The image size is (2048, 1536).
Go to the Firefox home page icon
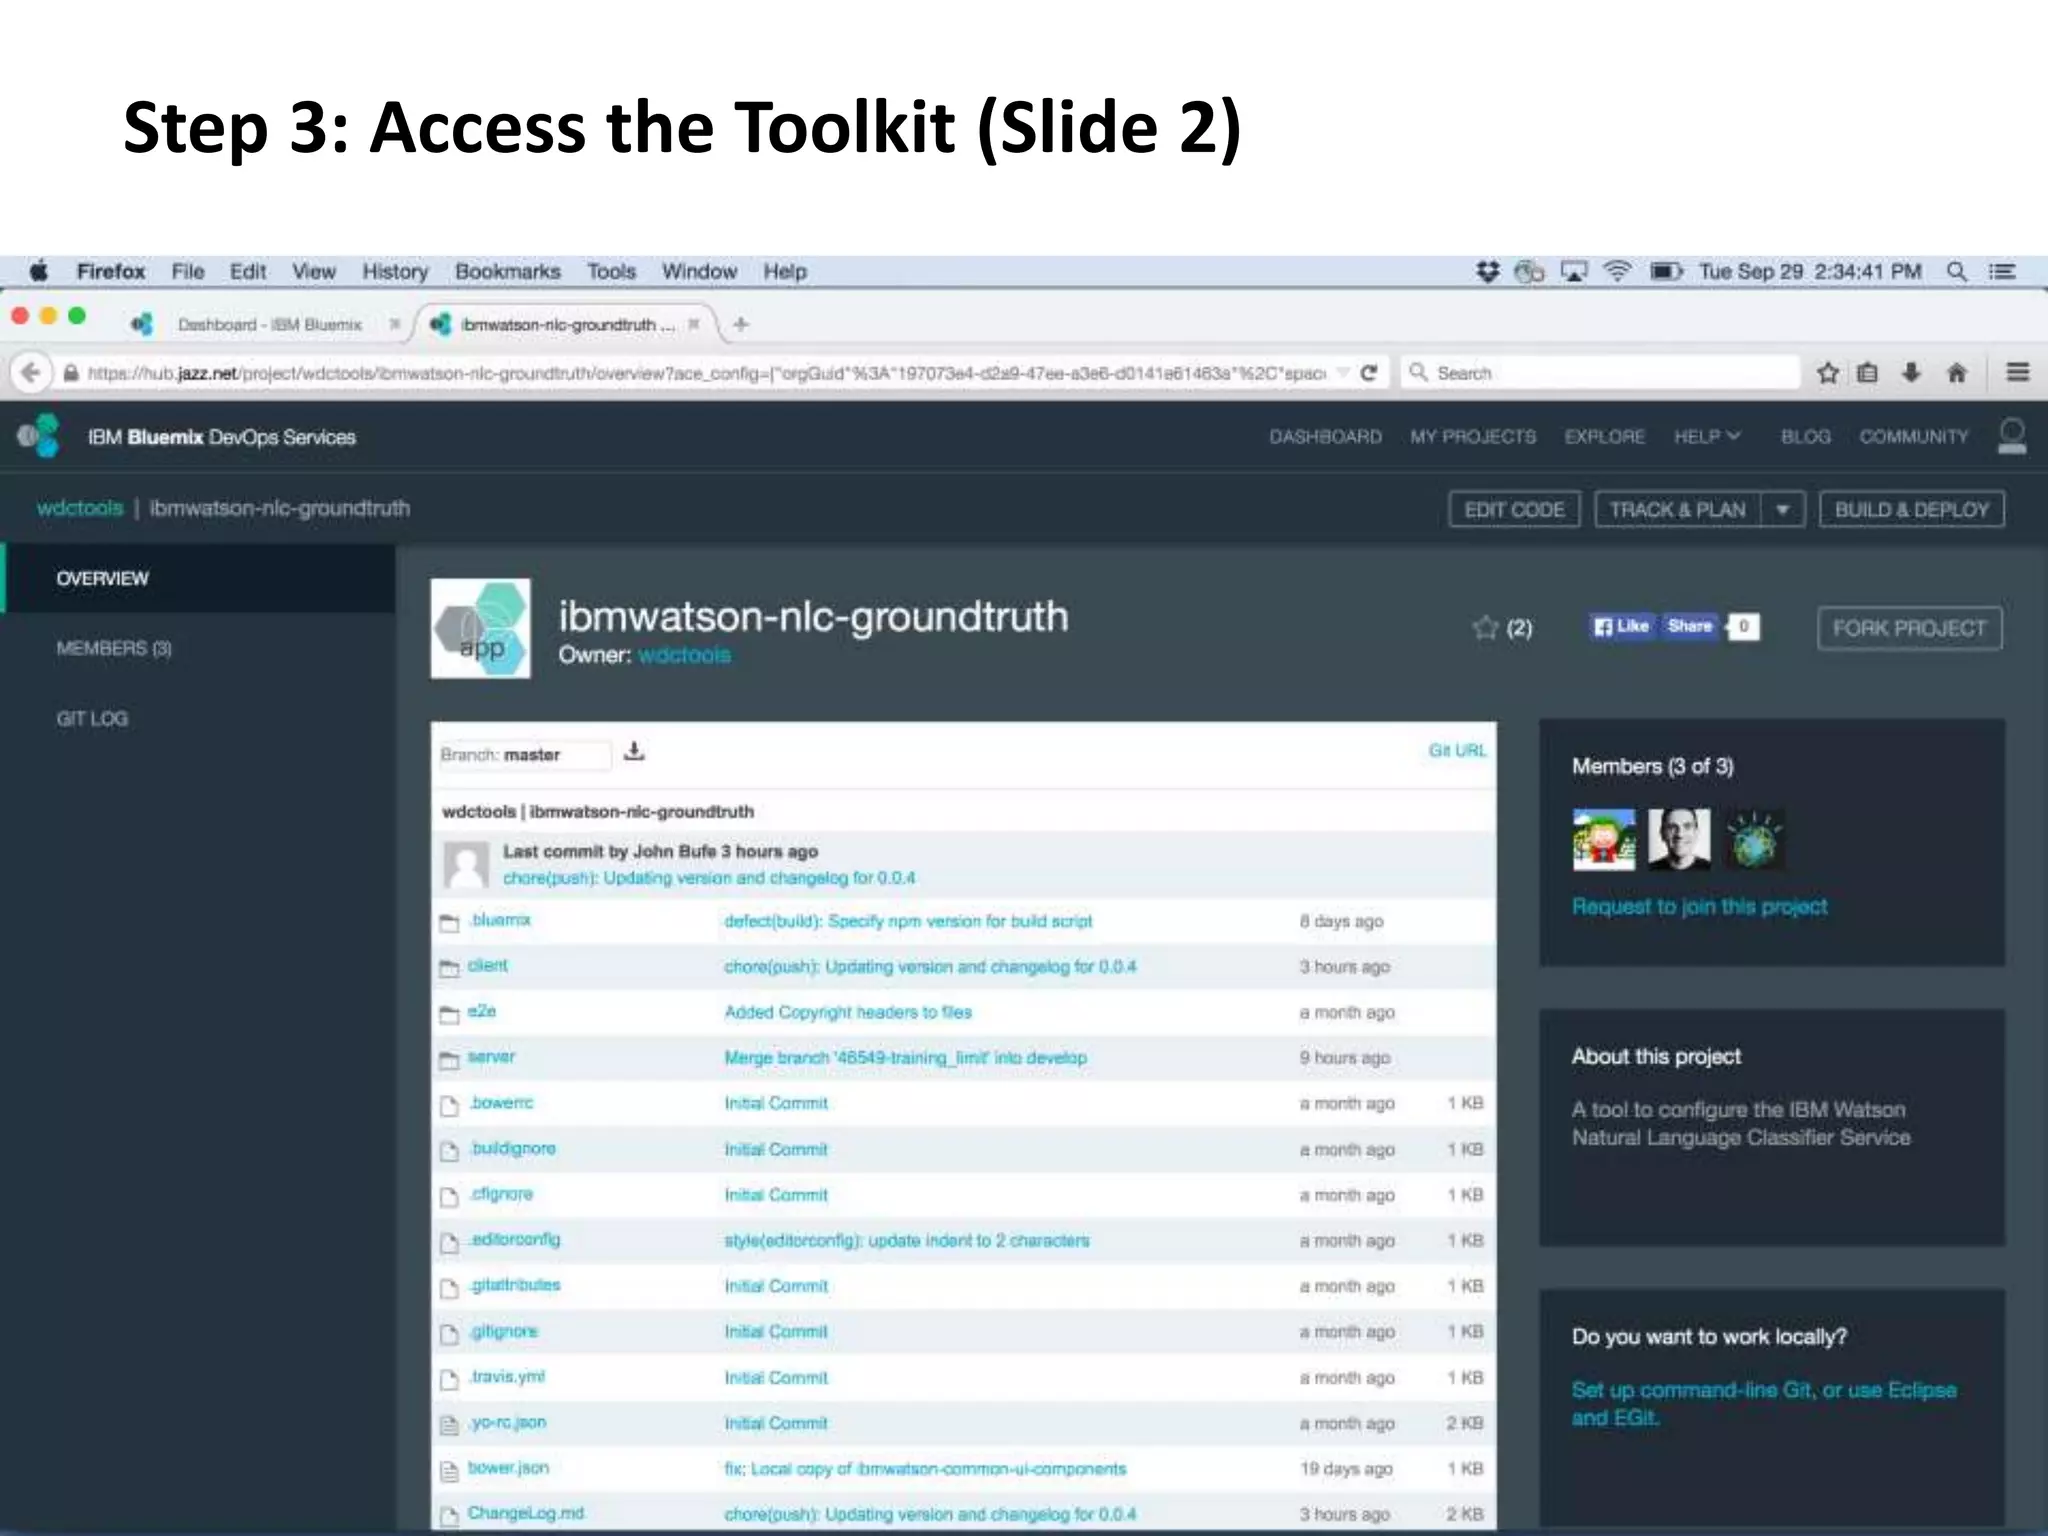pyautogui.click(x=1957, y=373)
